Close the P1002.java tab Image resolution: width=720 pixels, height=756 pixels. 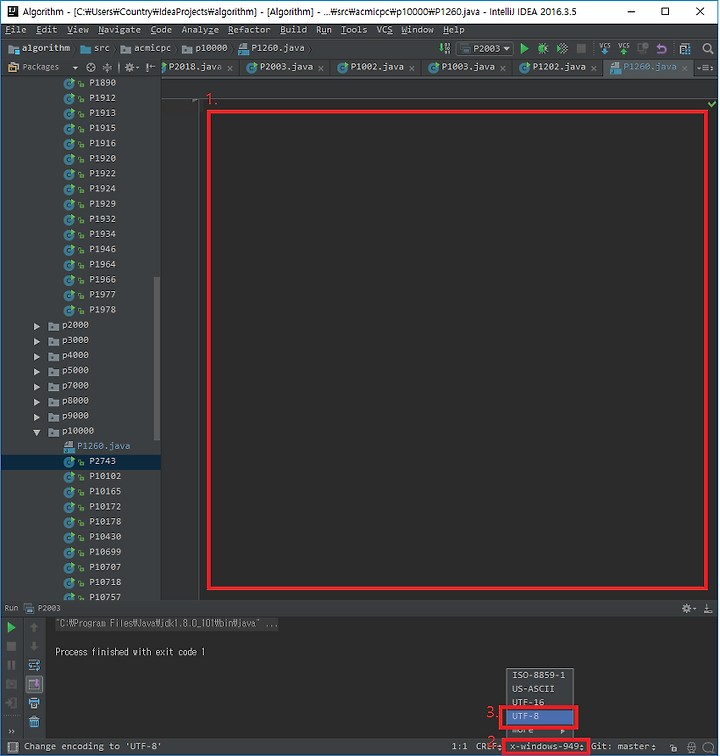pos(412,68)
